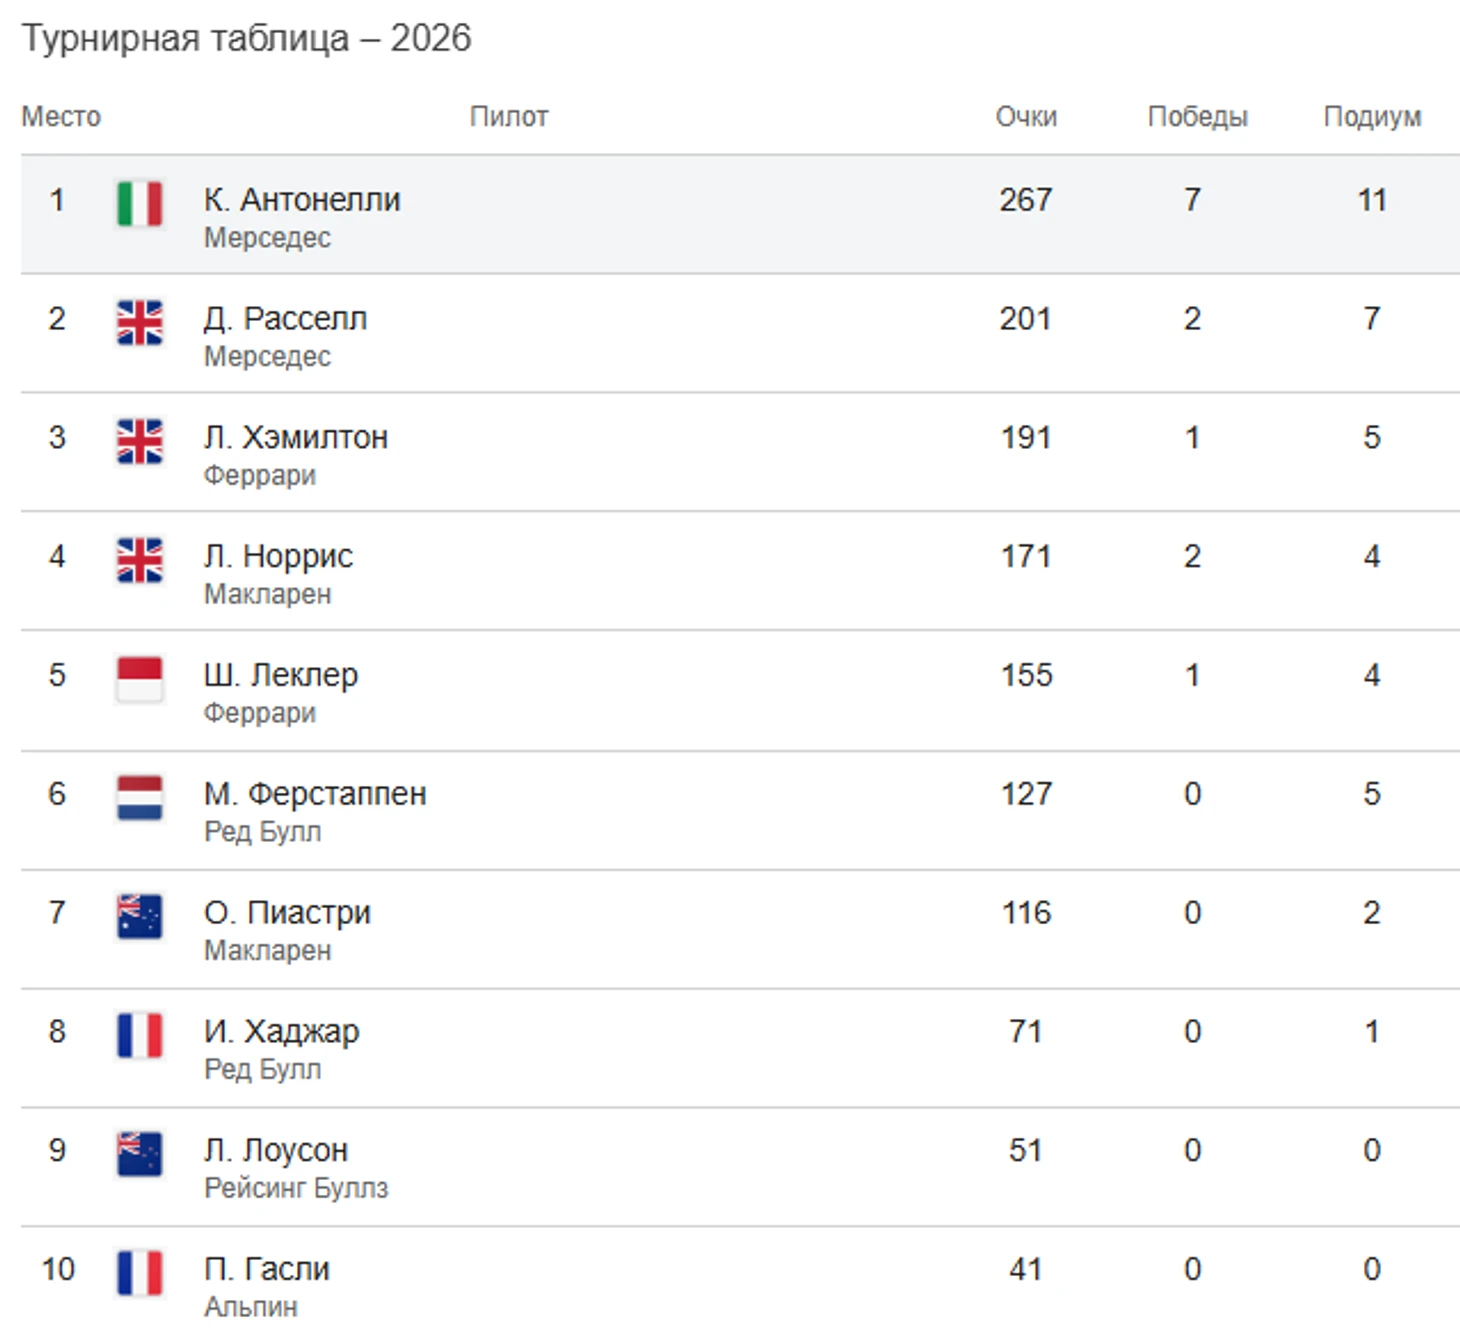The image size is (1460, 1332).
Task: Click the British flag beside Д. Расселл
Action: 139,323
